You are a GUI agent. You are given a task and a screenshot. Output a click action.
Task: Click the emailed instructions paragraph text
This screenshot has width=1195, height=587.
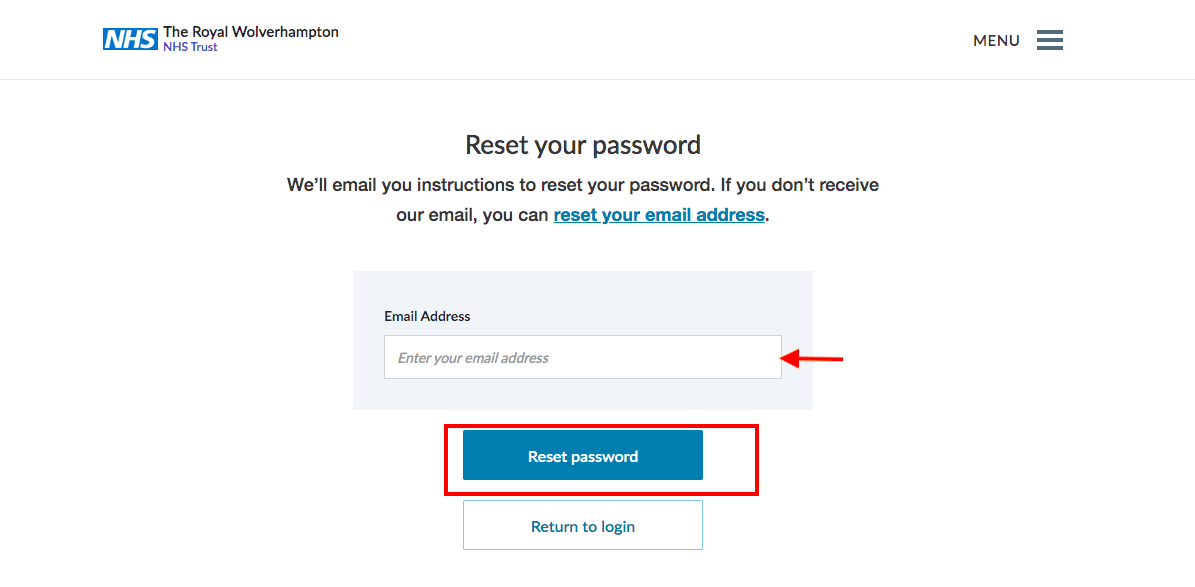(583, 200)
